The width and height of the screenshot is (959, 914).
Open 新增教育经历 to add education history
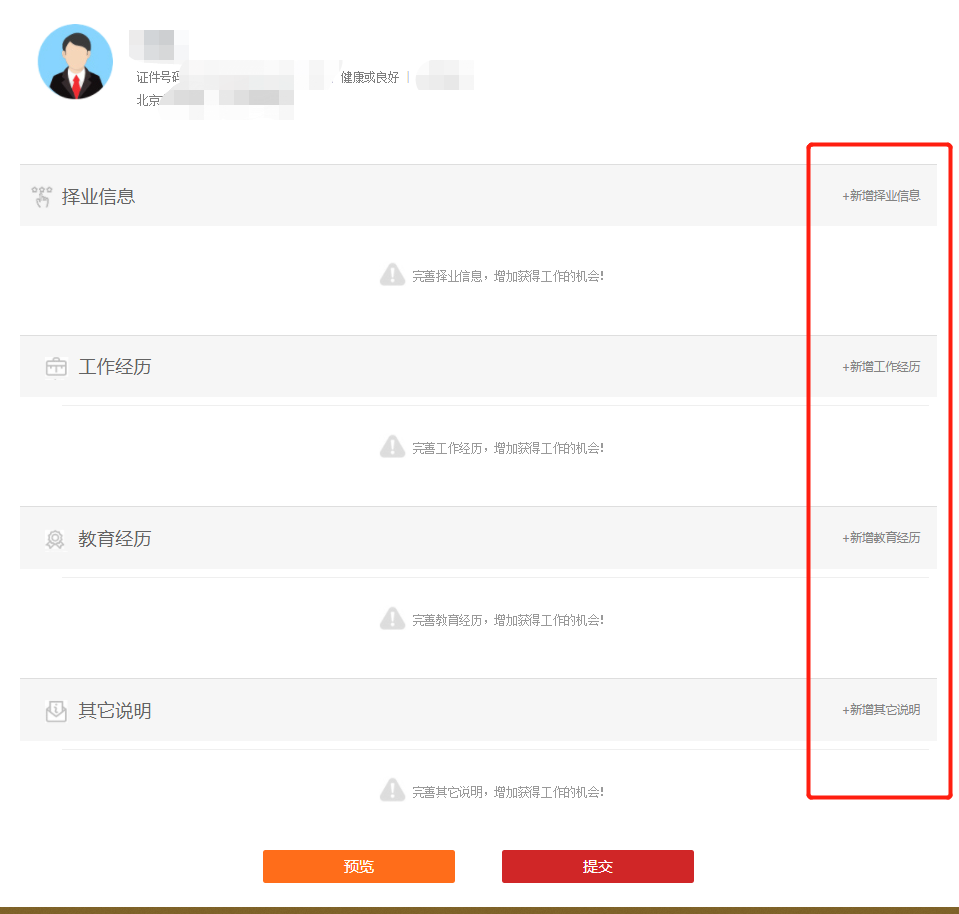877,538
